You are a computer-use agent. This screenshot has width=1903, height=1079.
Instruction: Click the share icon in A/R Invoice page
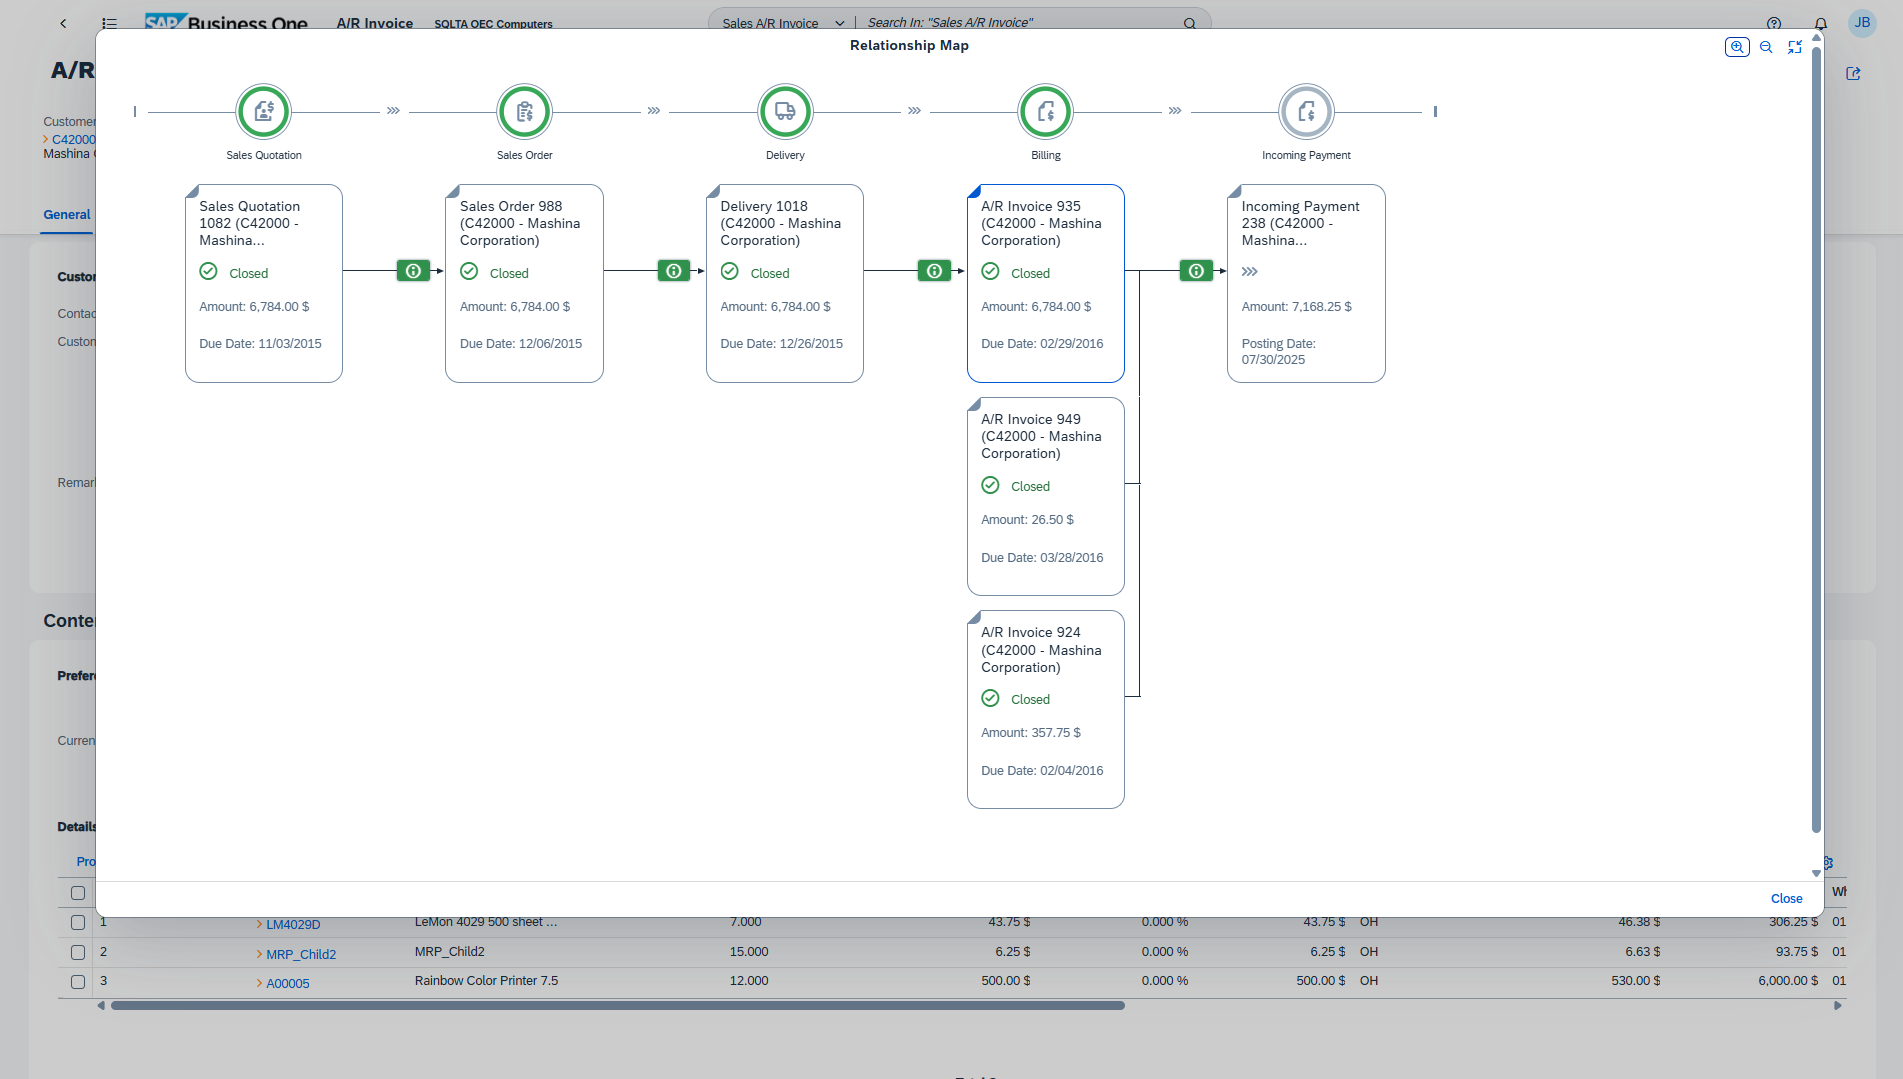pyautogui.click(x=1853, y=73)
